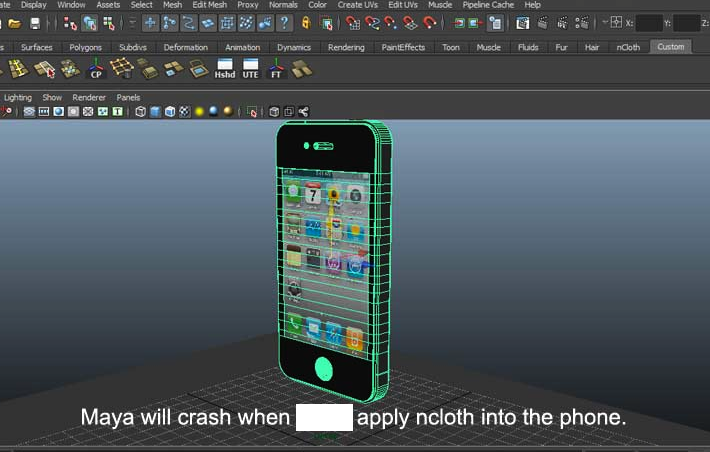The width and height of the screenshot is (710, 452).
Task: Toggle construction history icon
Action: [x=496, y=23]
